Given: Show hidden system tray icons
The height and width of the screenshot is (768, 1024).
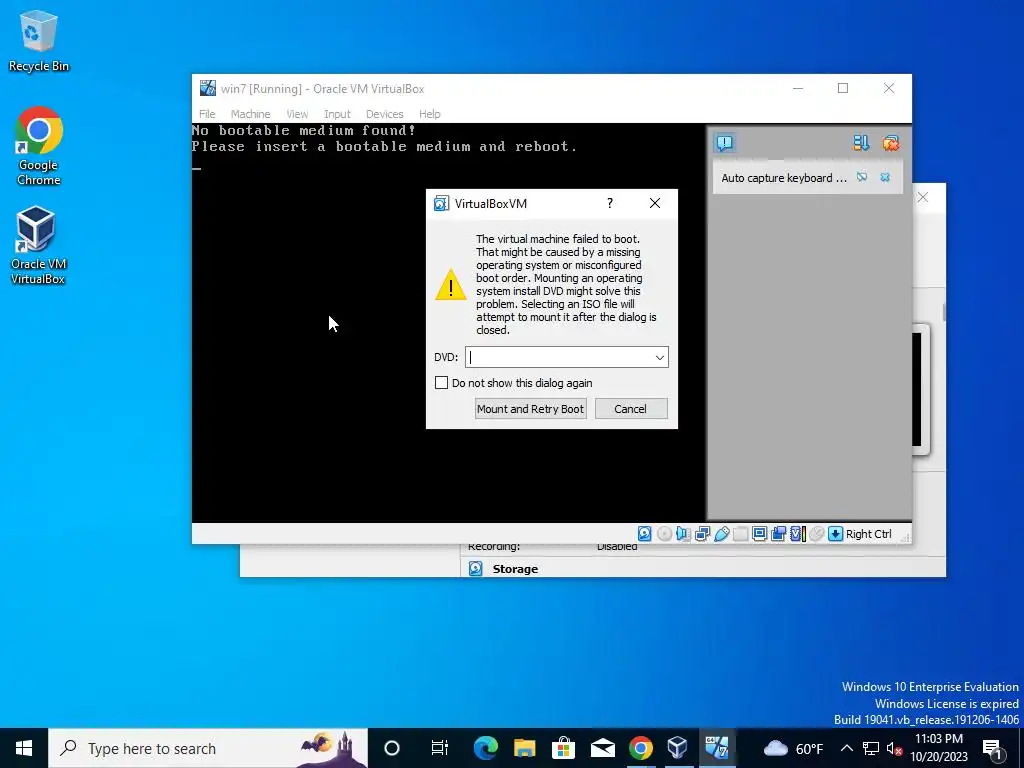Looking at the screenshot, I should coord(846,748).
